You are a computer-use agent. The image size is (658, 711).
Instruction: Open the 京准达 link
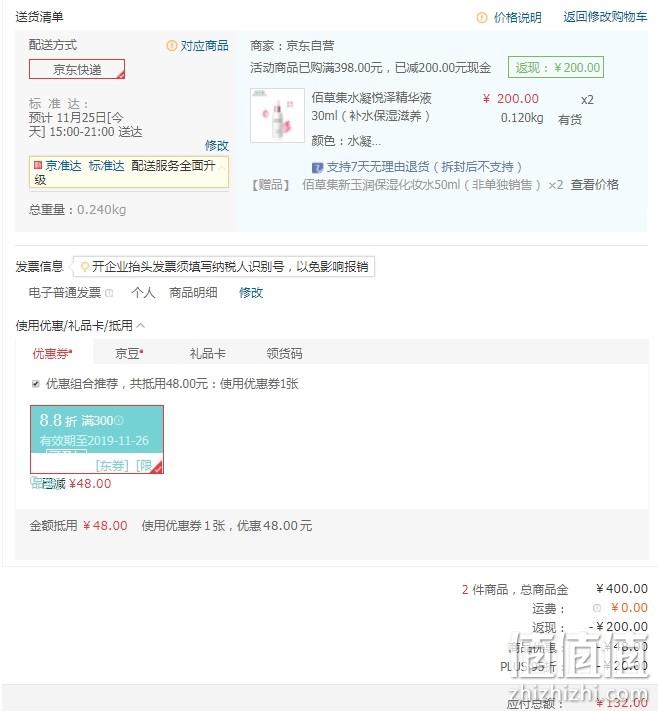click(x=63, y=166)
